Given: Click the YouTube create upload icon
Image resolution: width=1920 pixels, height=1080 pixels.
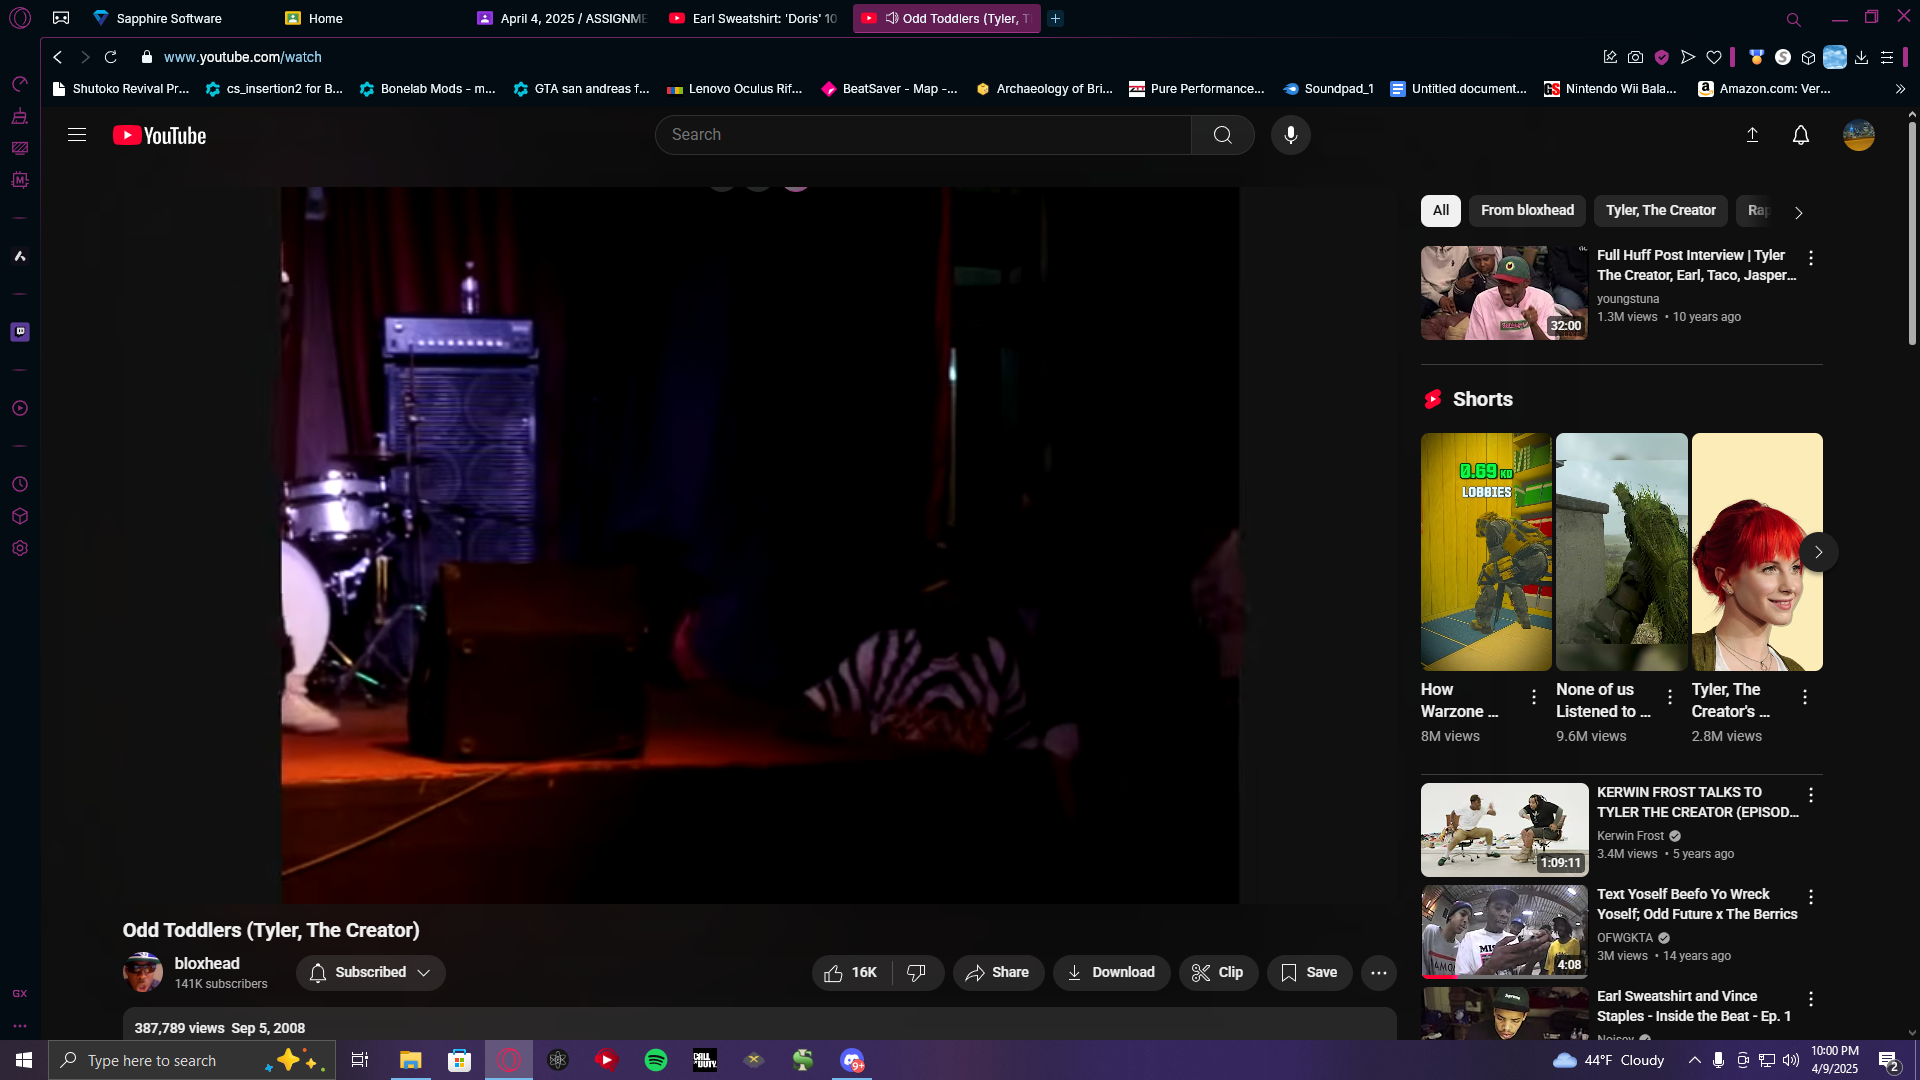Looking at the screenshot, I should 1752,135.
